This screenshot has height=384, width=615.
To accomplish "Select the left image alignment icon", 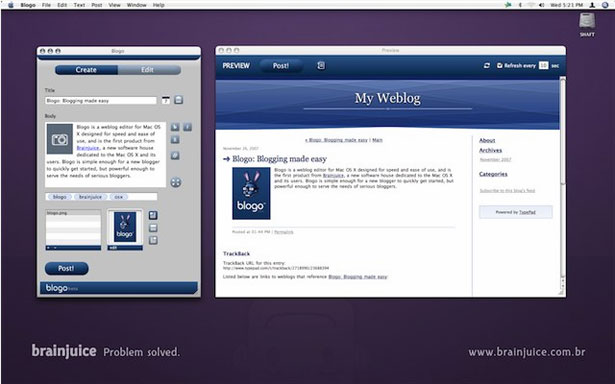I will [x=153, y=215].
